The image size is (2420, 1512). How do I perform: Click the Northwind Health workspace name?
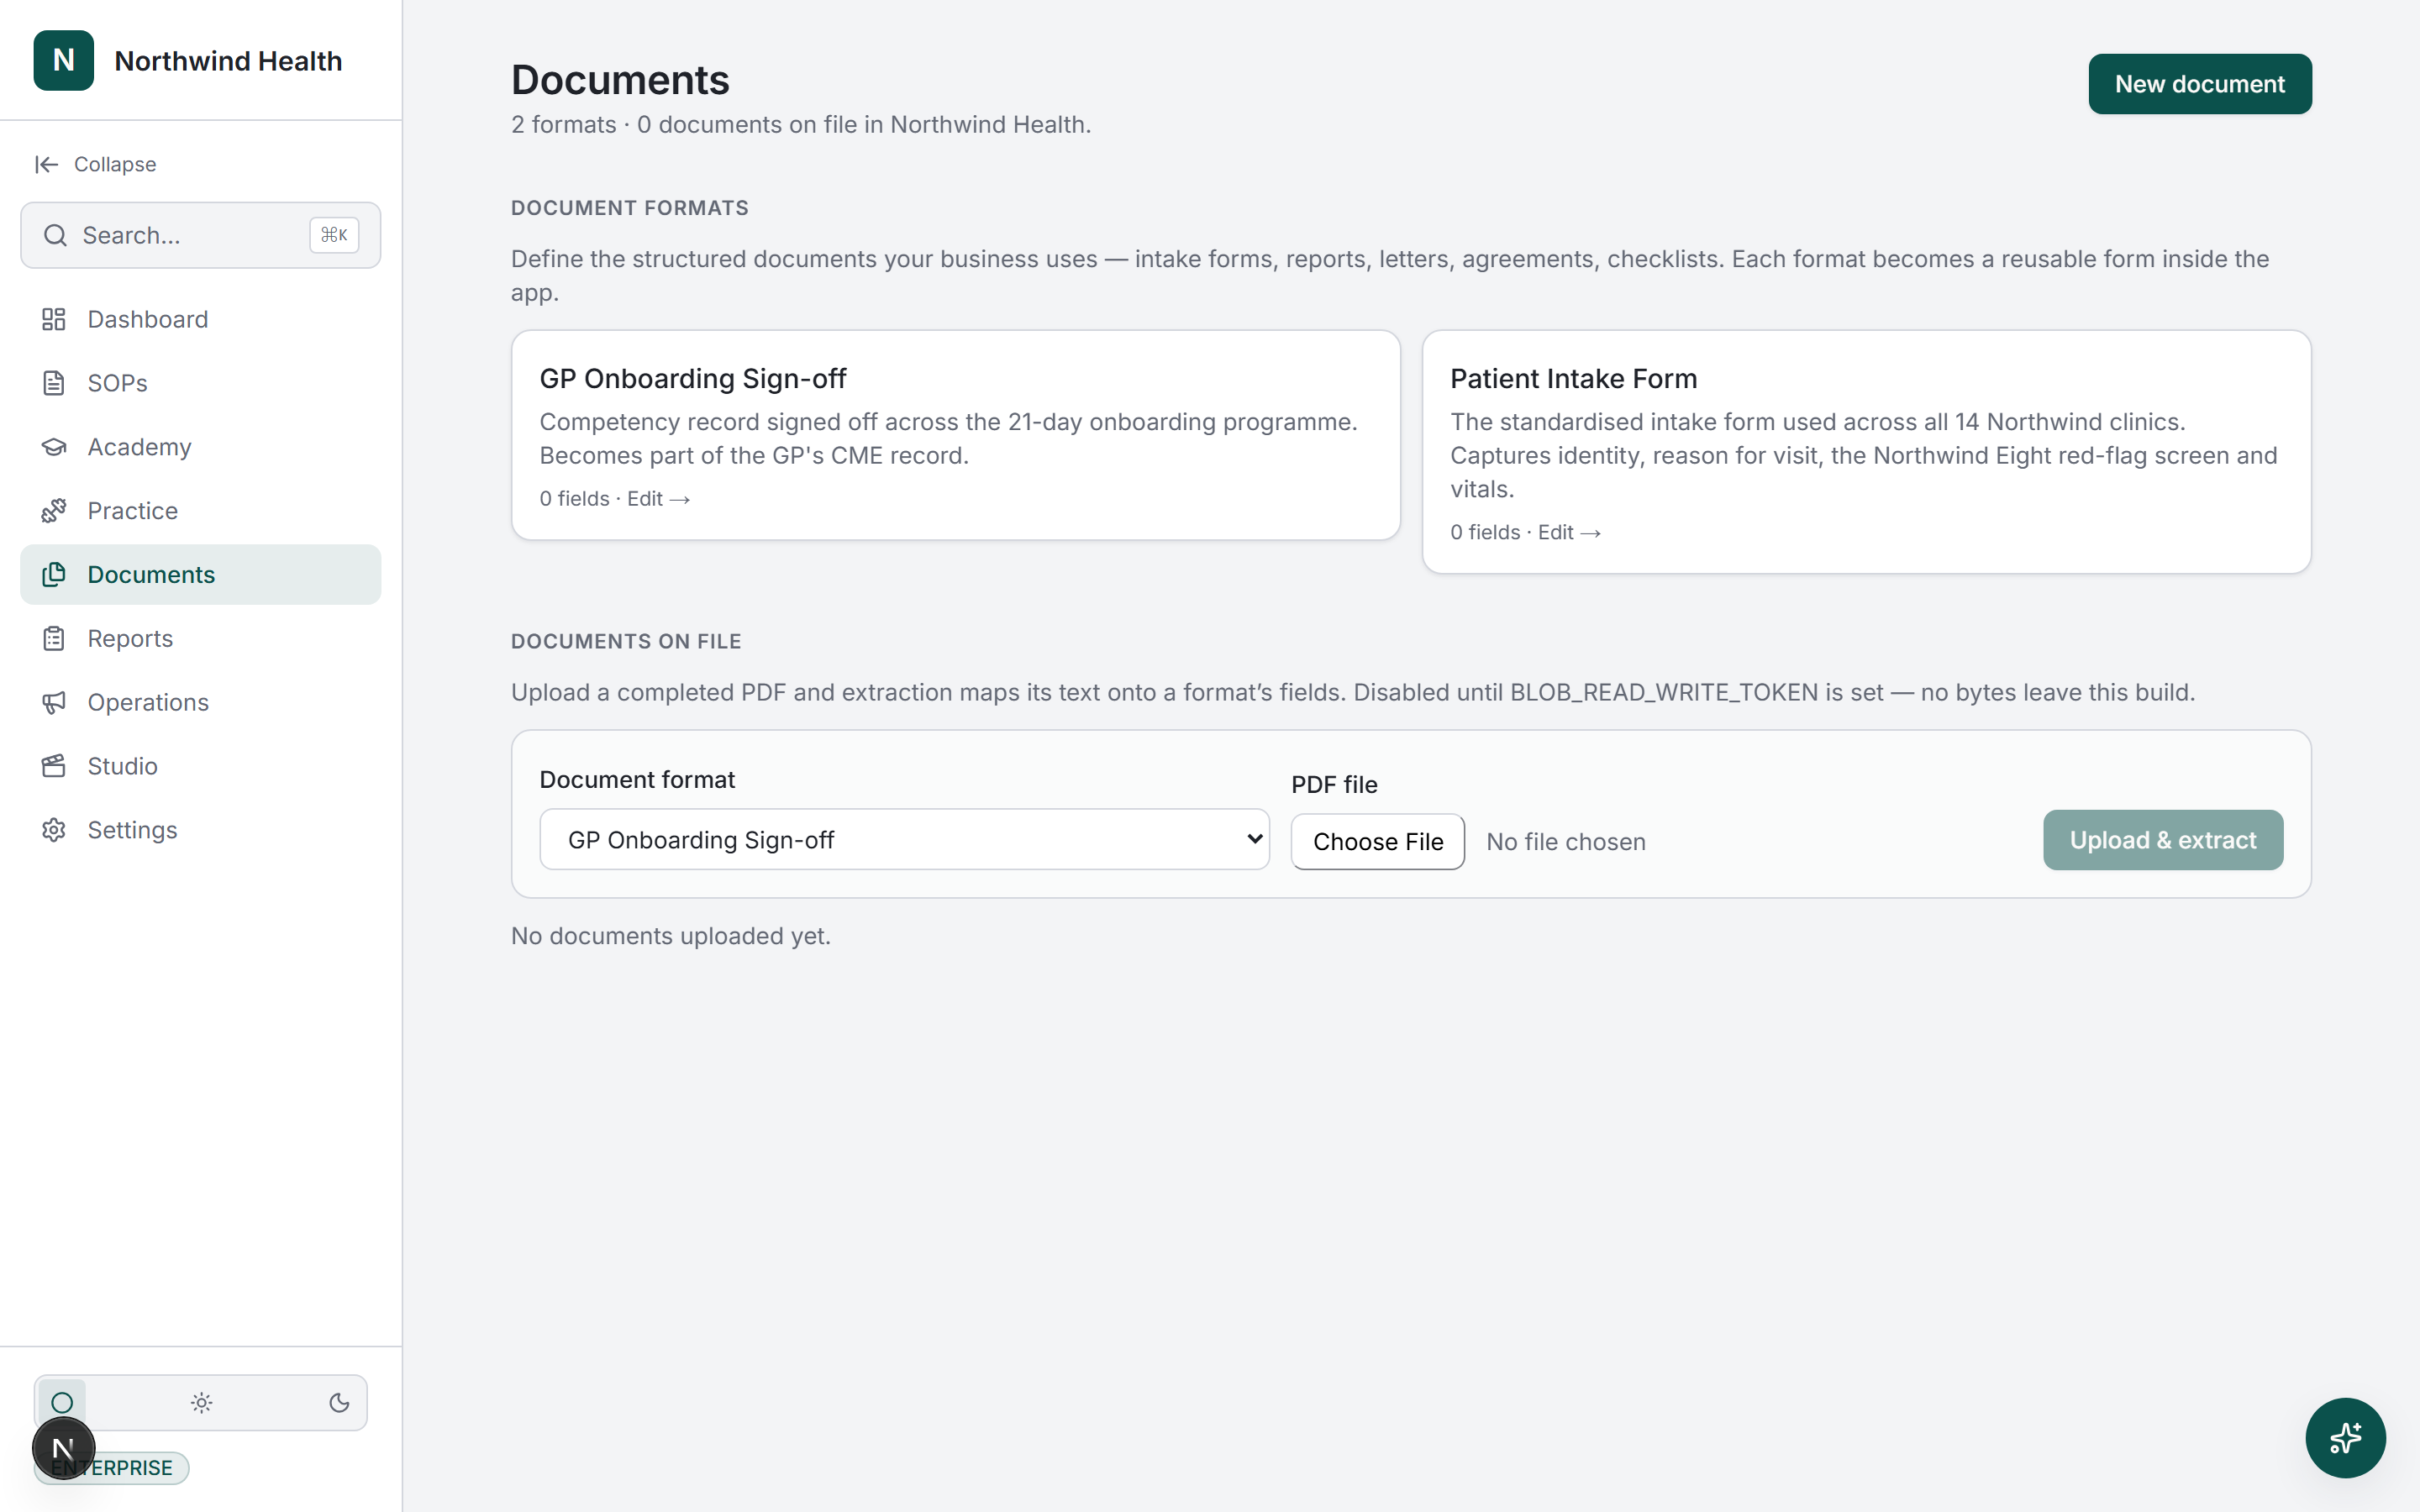tap(228, 61)
